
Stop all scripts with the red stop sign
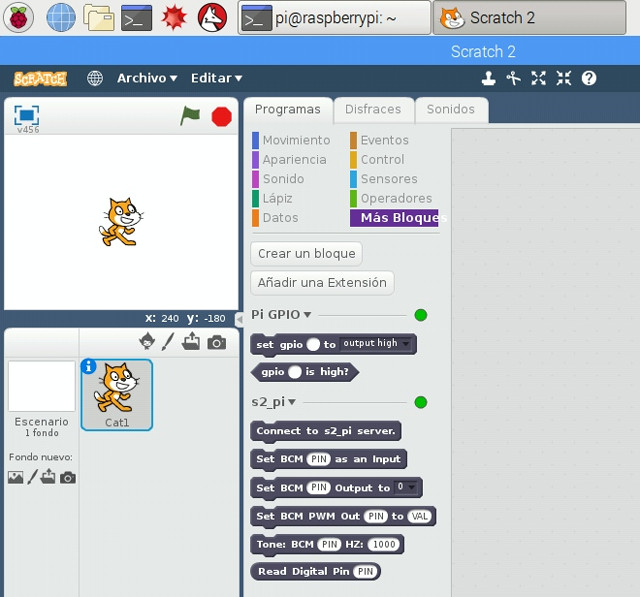[222, 116]
